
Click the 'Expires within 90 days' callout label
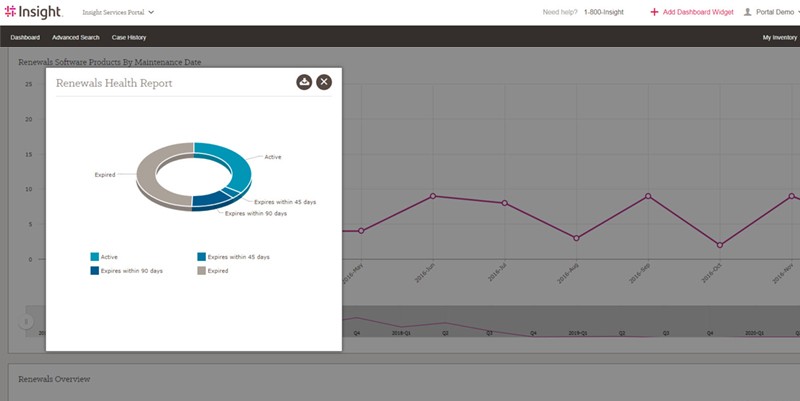click(x=256, y=214)
